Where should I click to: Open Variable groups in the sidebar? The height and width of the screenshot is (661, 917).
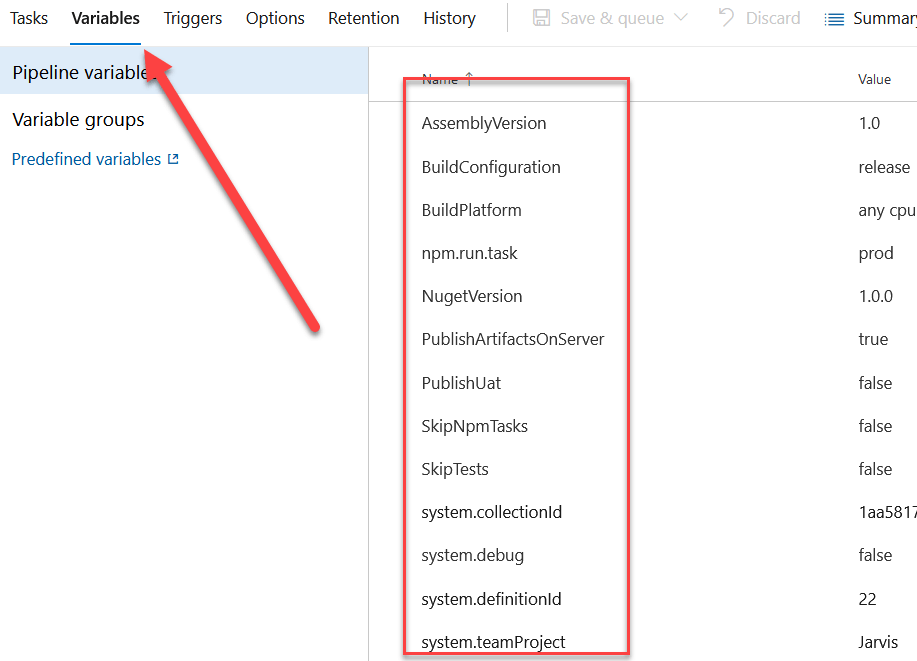(x=77, y=119)
